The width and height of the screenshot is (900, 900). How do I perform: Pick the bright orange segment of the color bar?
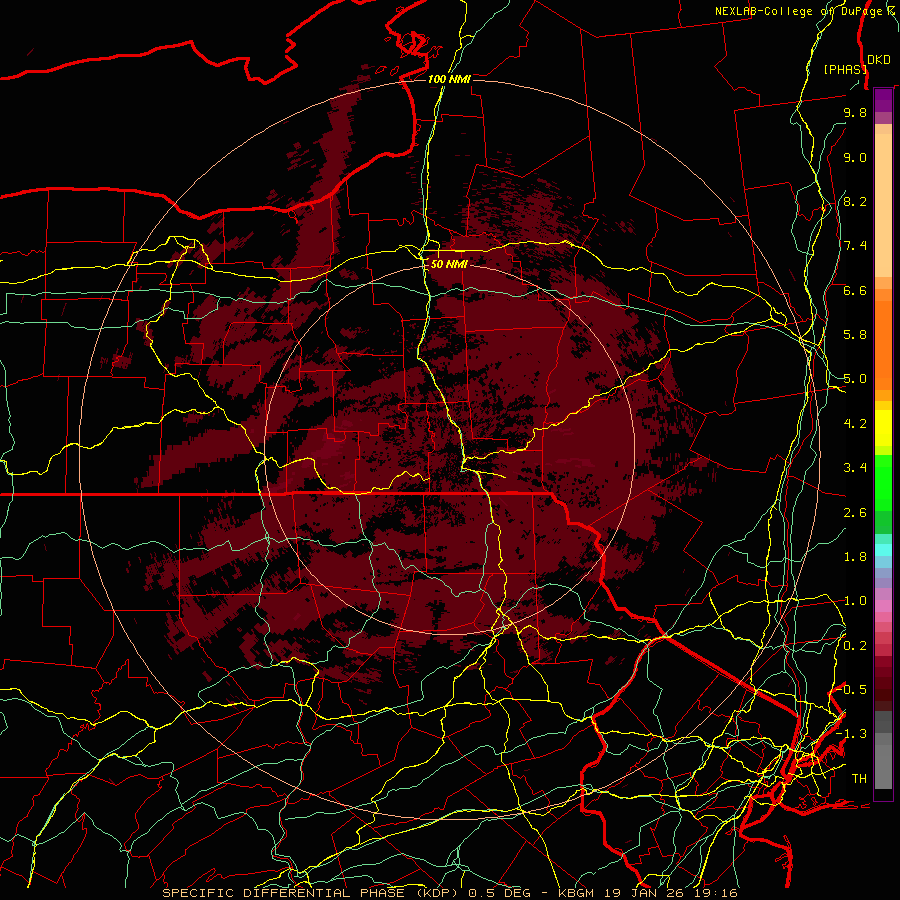[883, 345]
